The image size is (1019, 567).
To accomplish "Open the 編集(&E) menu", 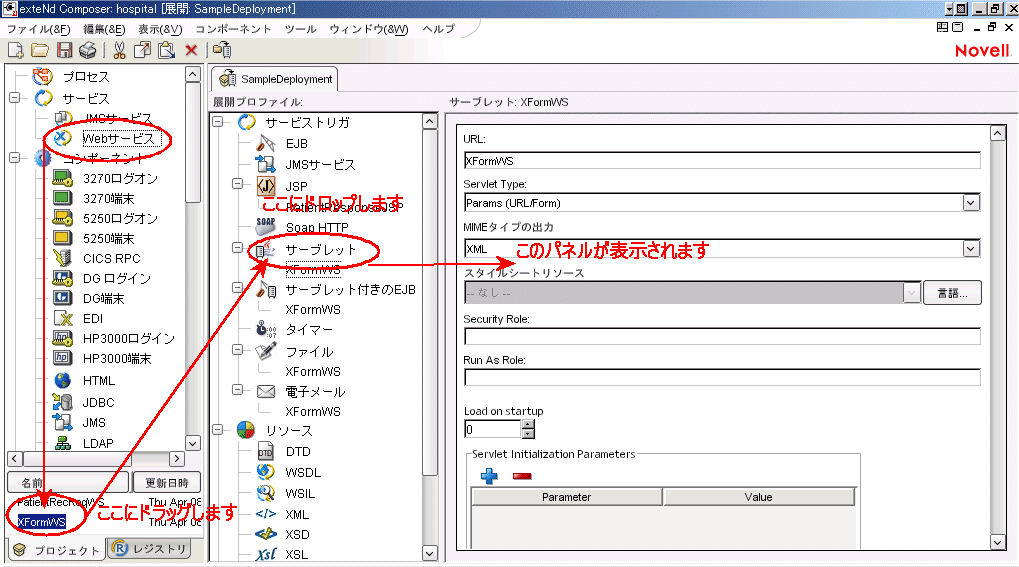I will 105,29.
